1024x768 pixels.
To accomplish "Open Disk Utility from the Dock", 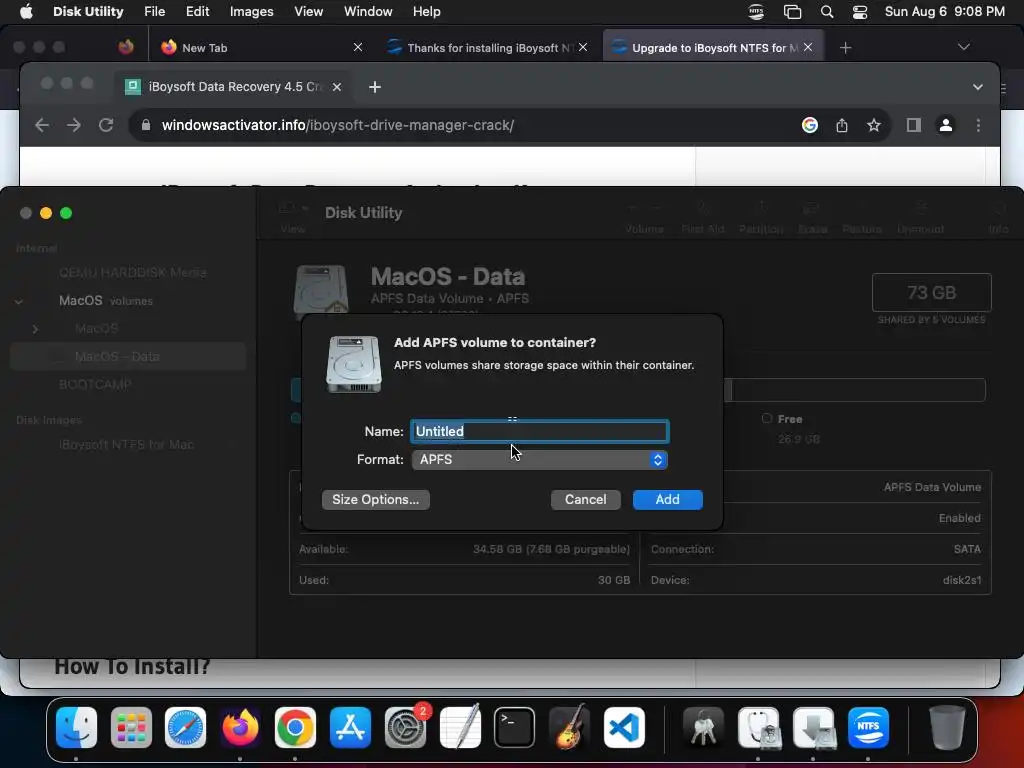I will [x=758, y=728].
